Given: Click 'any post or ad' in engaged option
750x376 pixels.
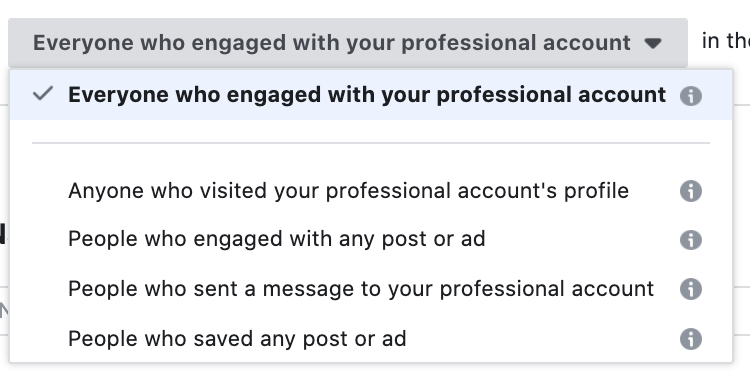Looking at the screenshot, I should pos(412,240).
